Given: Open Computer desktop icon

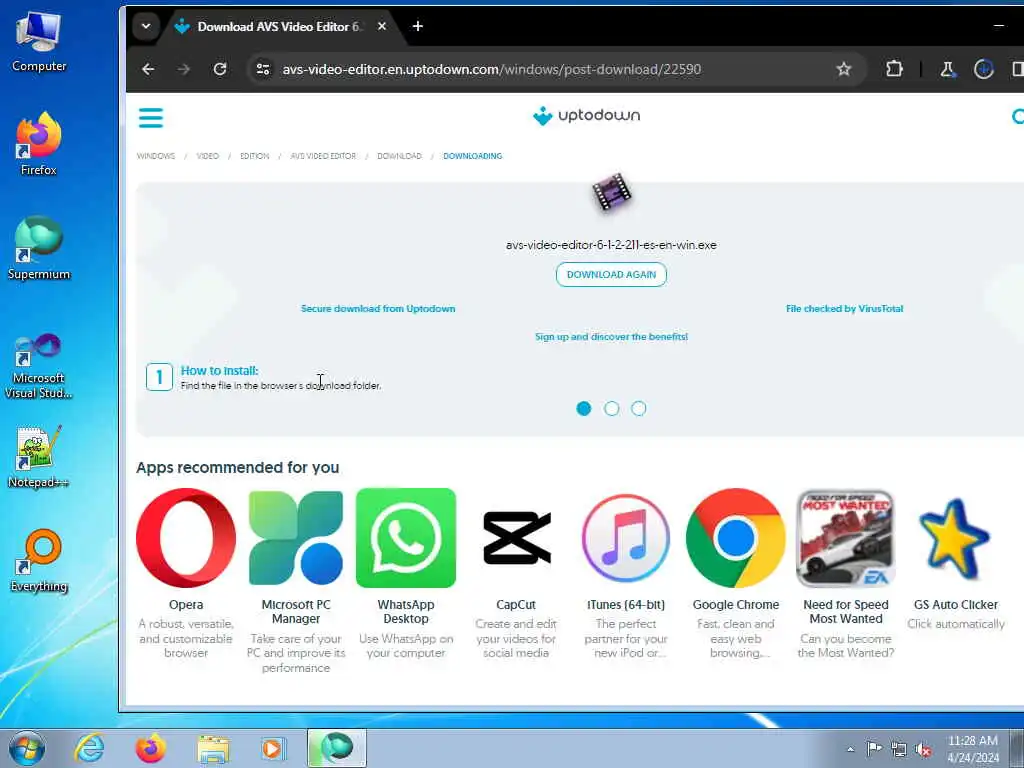Looking at the screenshot, I should [x=39, y=42].
